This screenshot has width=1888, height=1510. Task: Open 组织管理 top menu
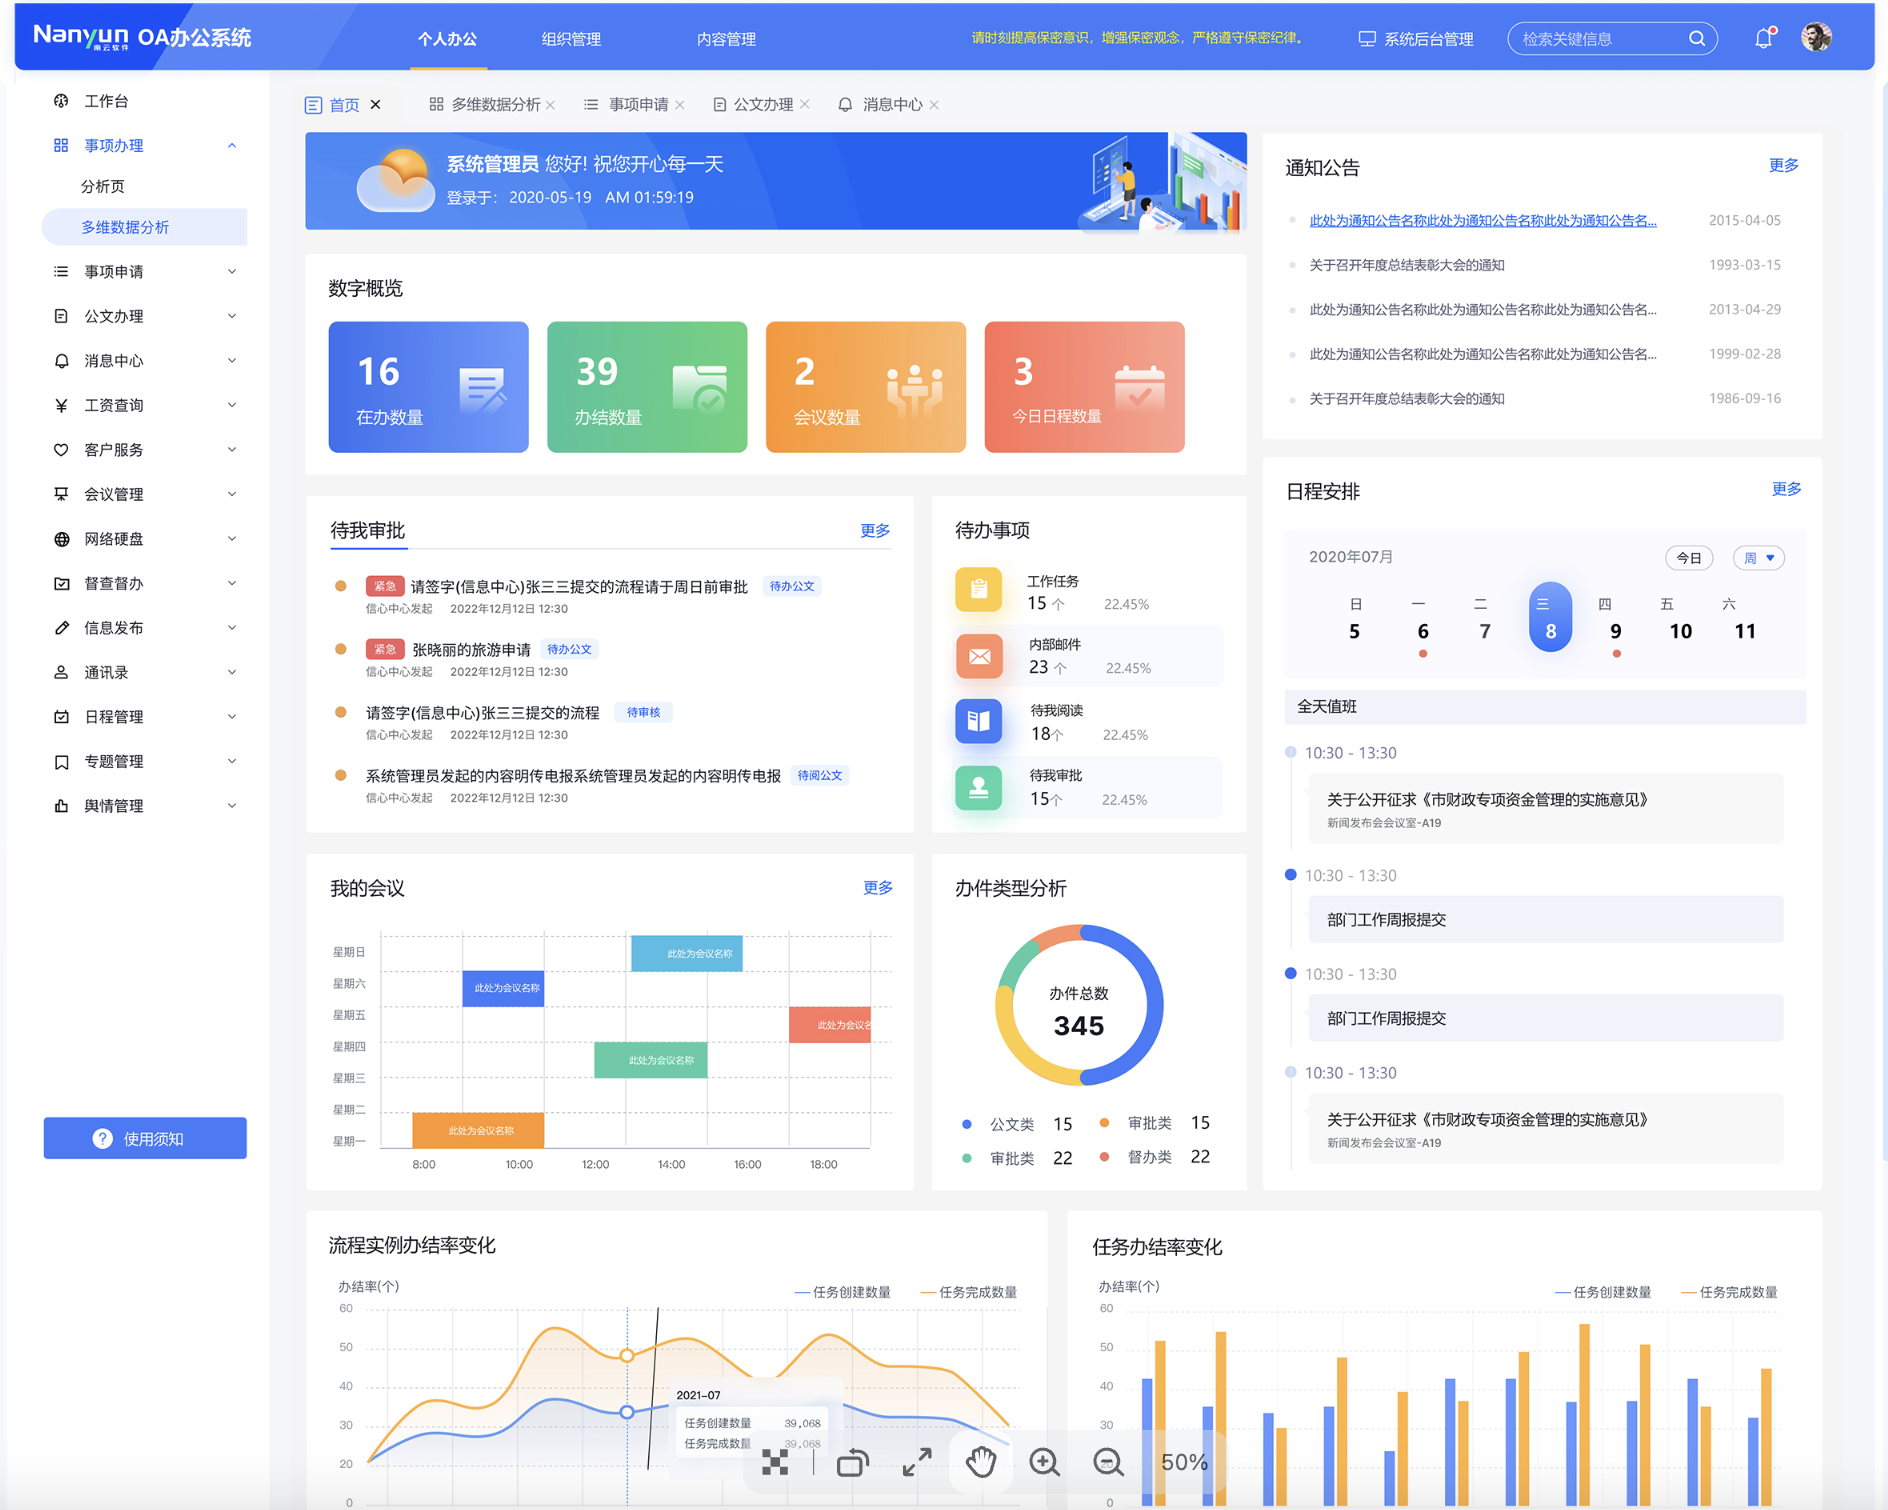click(x=571, y=39)
